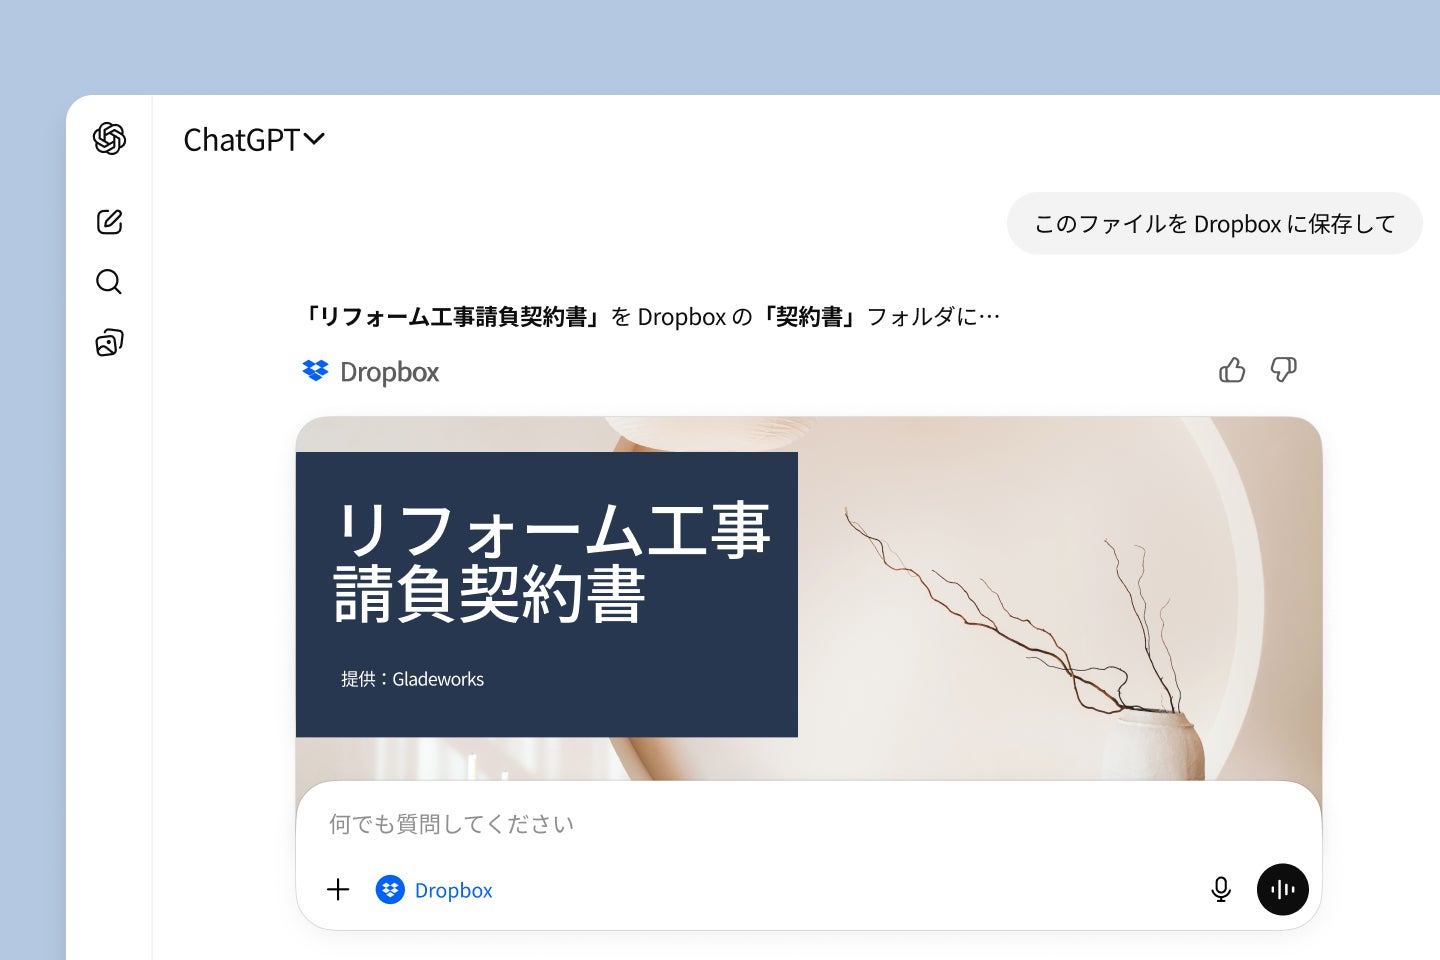
Task: Click the 提供：Gladeworks text on the card
Action: click(x=412, y=679)
